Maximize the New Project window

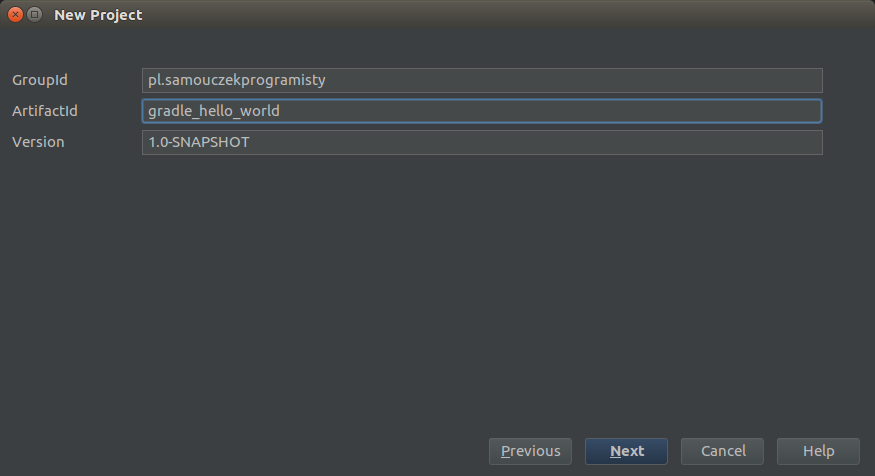(35, 15)
